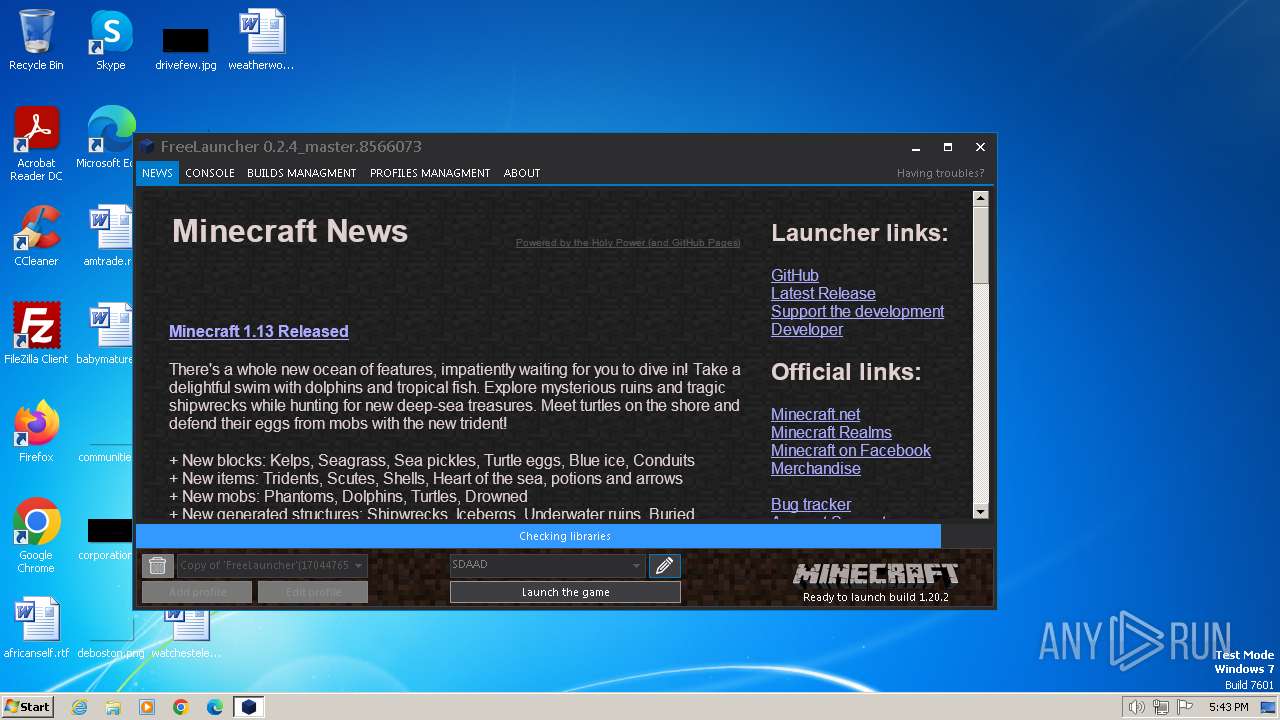
Task: Select the weatherwo... Word document icon
Action: (x=261, y=40)
